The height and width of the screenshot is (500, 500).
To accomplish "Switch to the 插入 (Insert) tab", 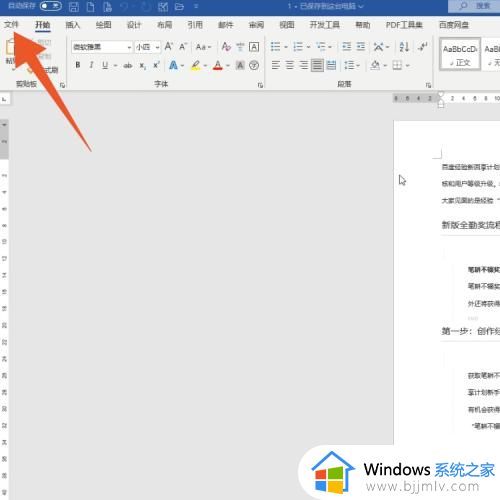I will click(73, 25).
